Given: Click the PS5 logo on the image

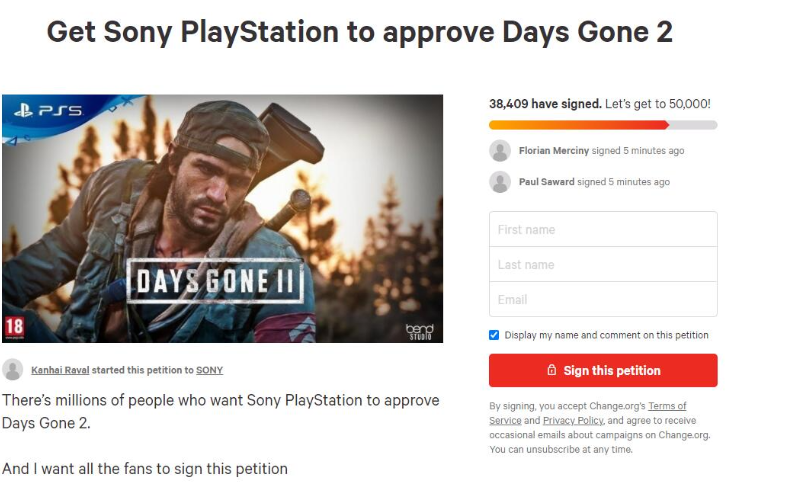Looking at the screenshot, I should (x=47, y=111).
